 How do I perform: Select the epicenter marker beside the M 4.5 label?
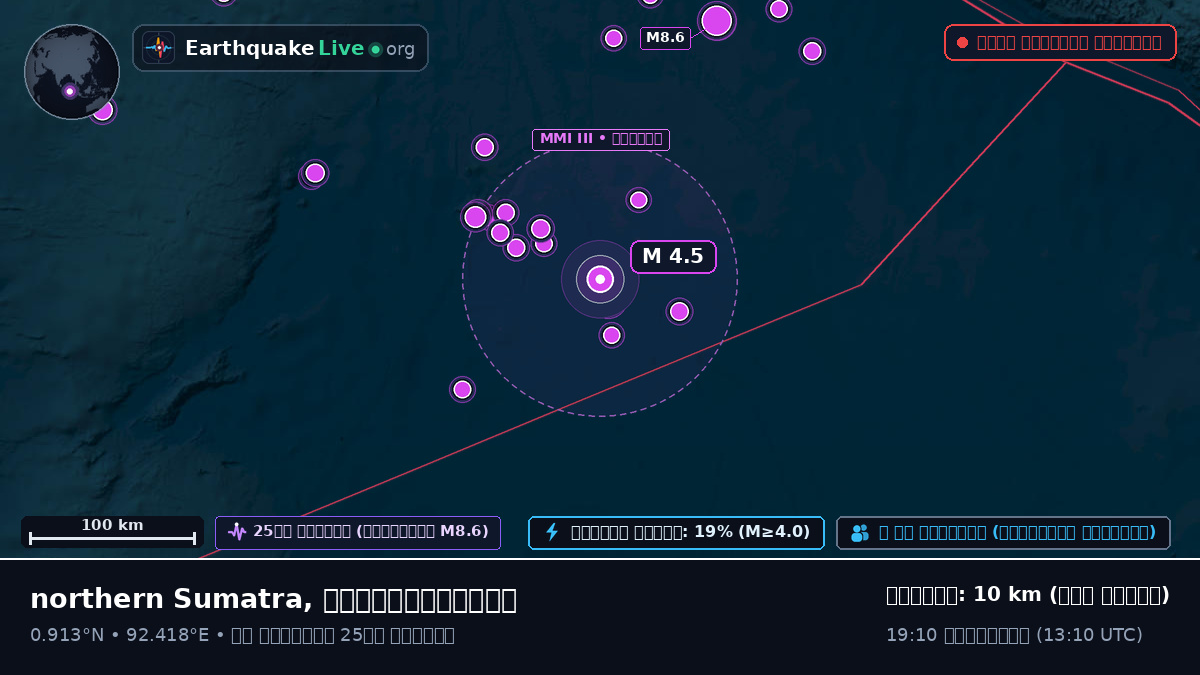coord(600,279)
